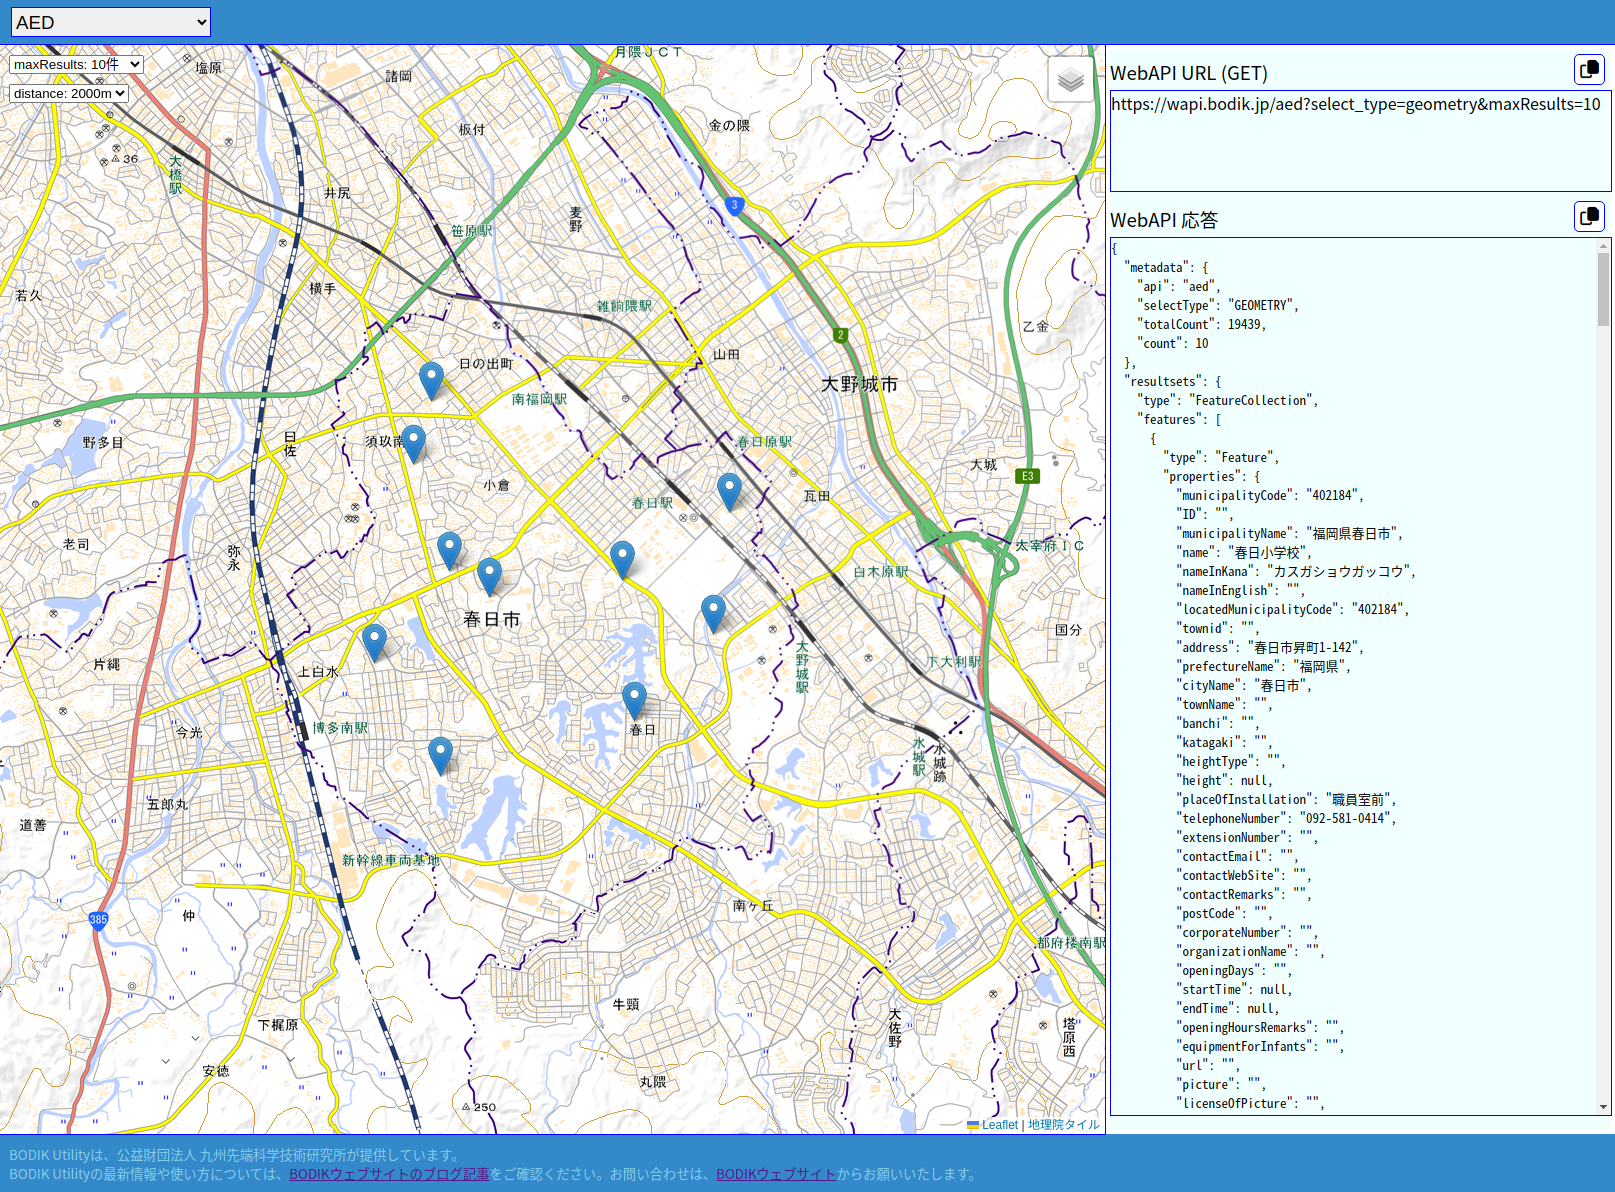
Task: Click the AED marker near 上白水
Action: [x=374, y=642]
